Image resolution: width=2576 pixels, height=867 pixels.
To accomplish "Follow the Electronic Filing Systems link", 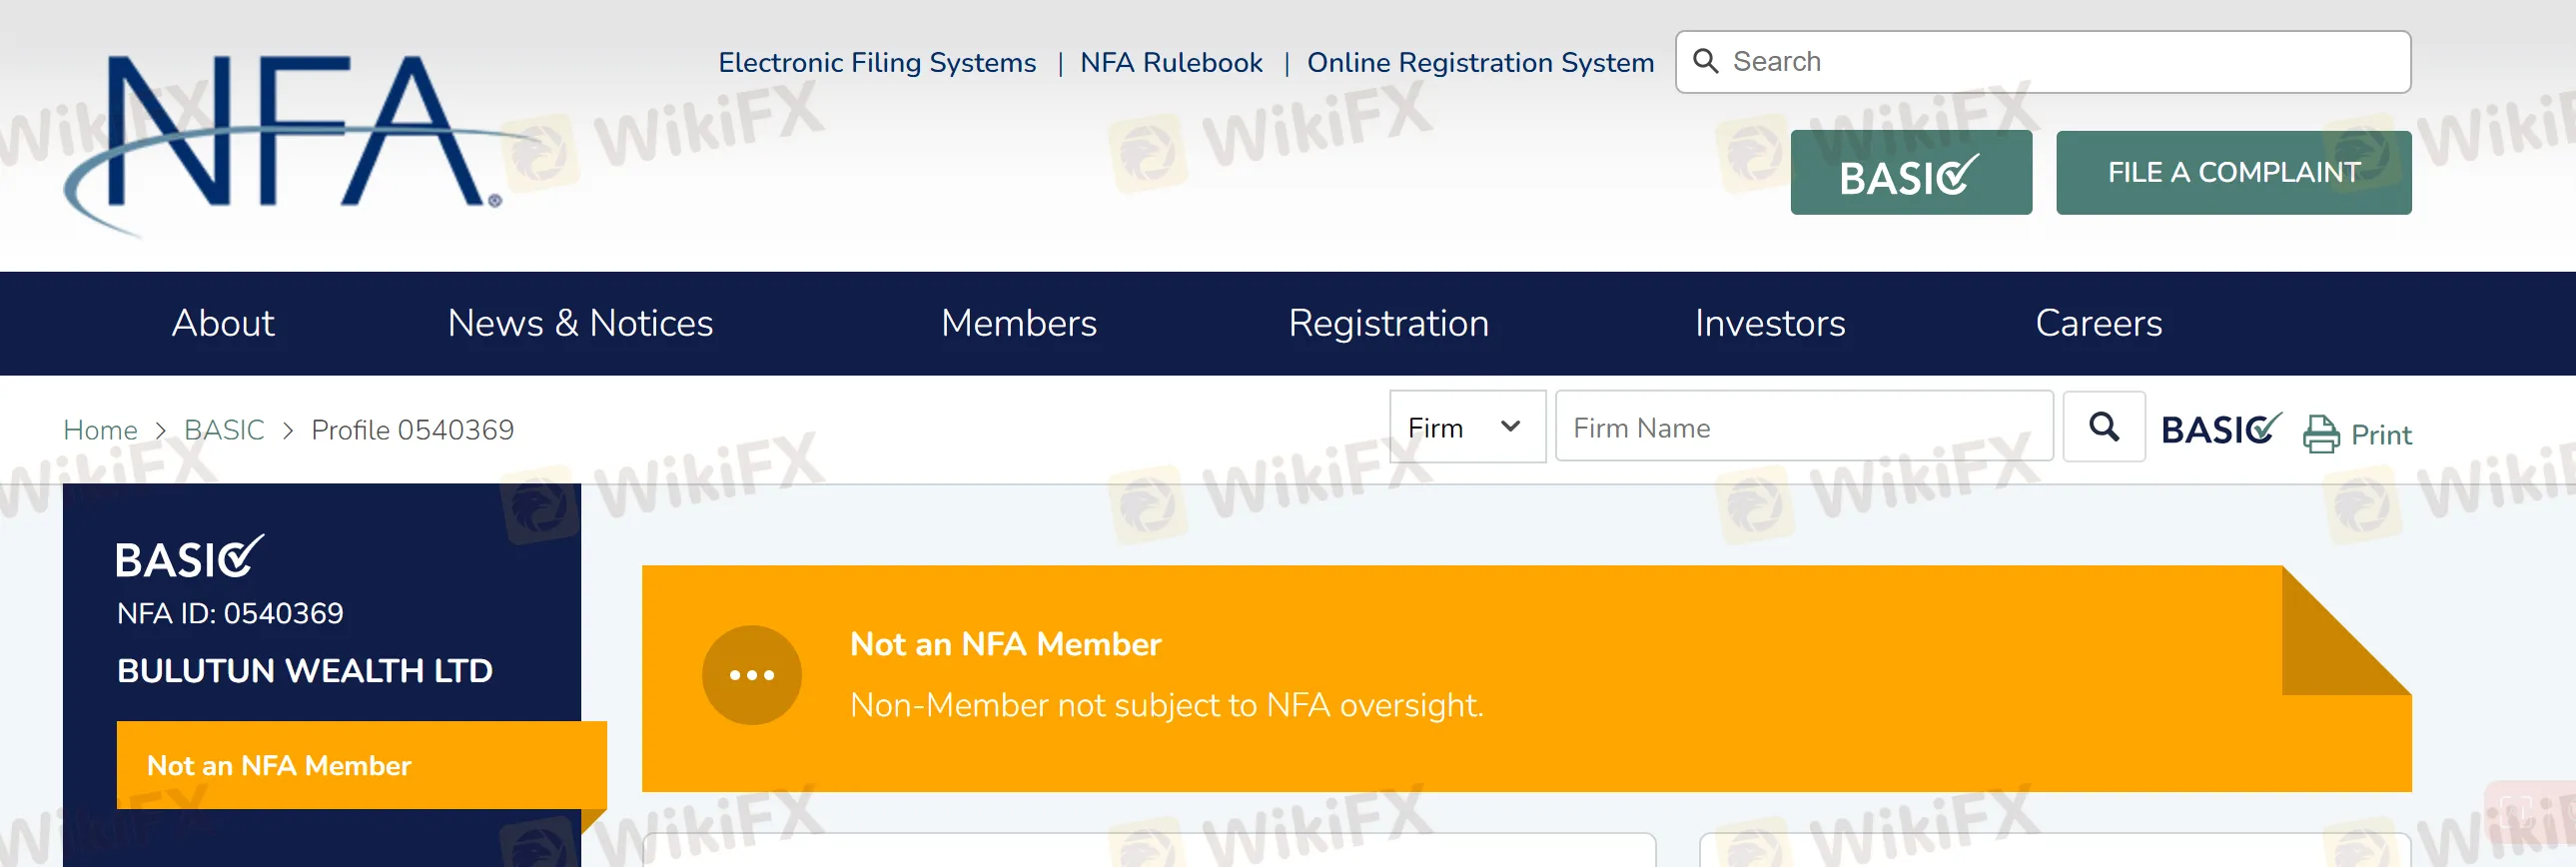I will 877,62.
